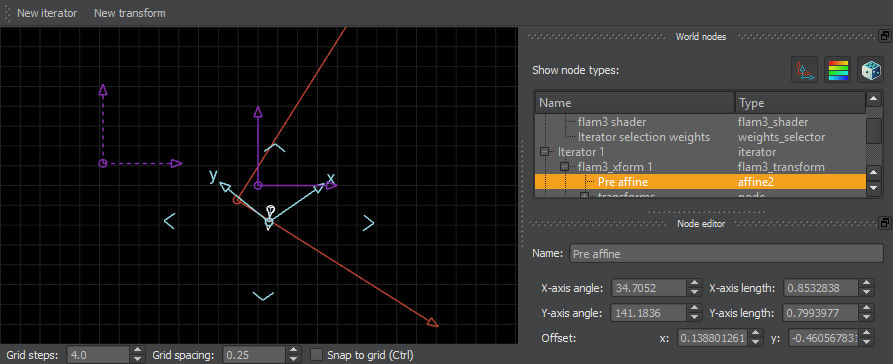Sort by the Type column header
The height and width of the screenshot is (364, 893).
[800, 103]
